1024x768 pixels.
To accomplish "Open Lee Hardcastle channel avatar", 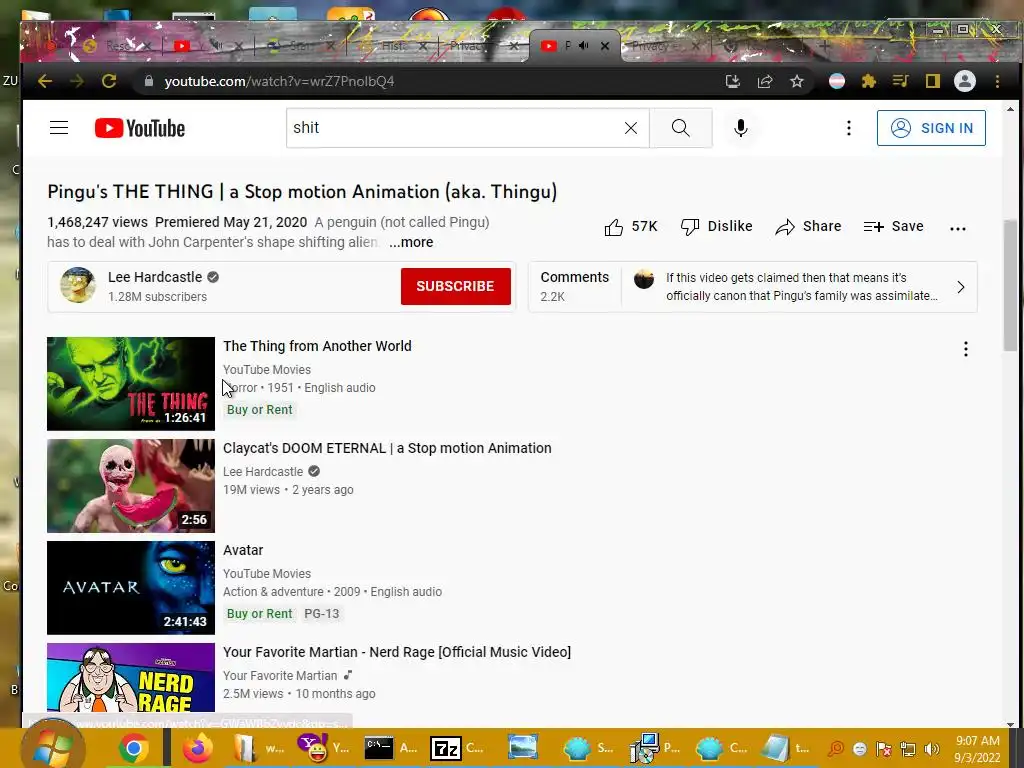I will pos(78,285).
